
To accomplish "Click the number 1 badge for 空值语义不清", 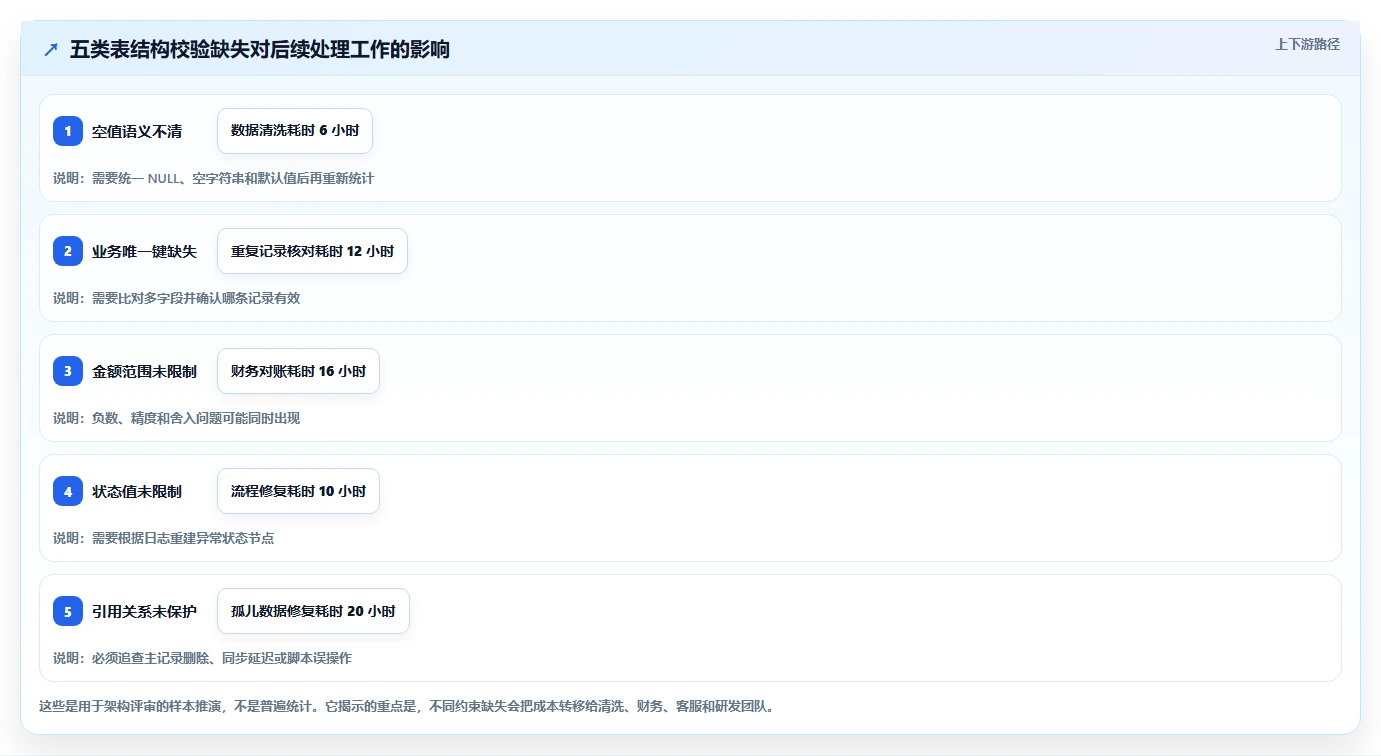I will click(68, 131).
